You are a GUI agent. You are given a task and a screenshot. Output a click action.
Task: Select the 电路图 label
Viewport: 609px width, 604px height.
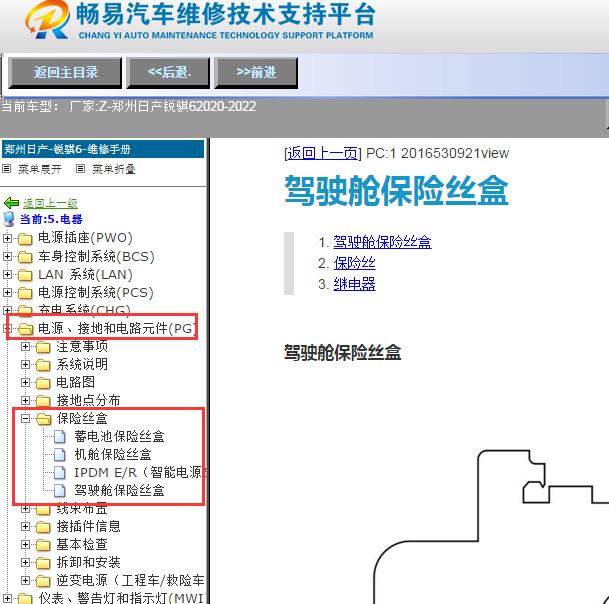coord(76,383)
